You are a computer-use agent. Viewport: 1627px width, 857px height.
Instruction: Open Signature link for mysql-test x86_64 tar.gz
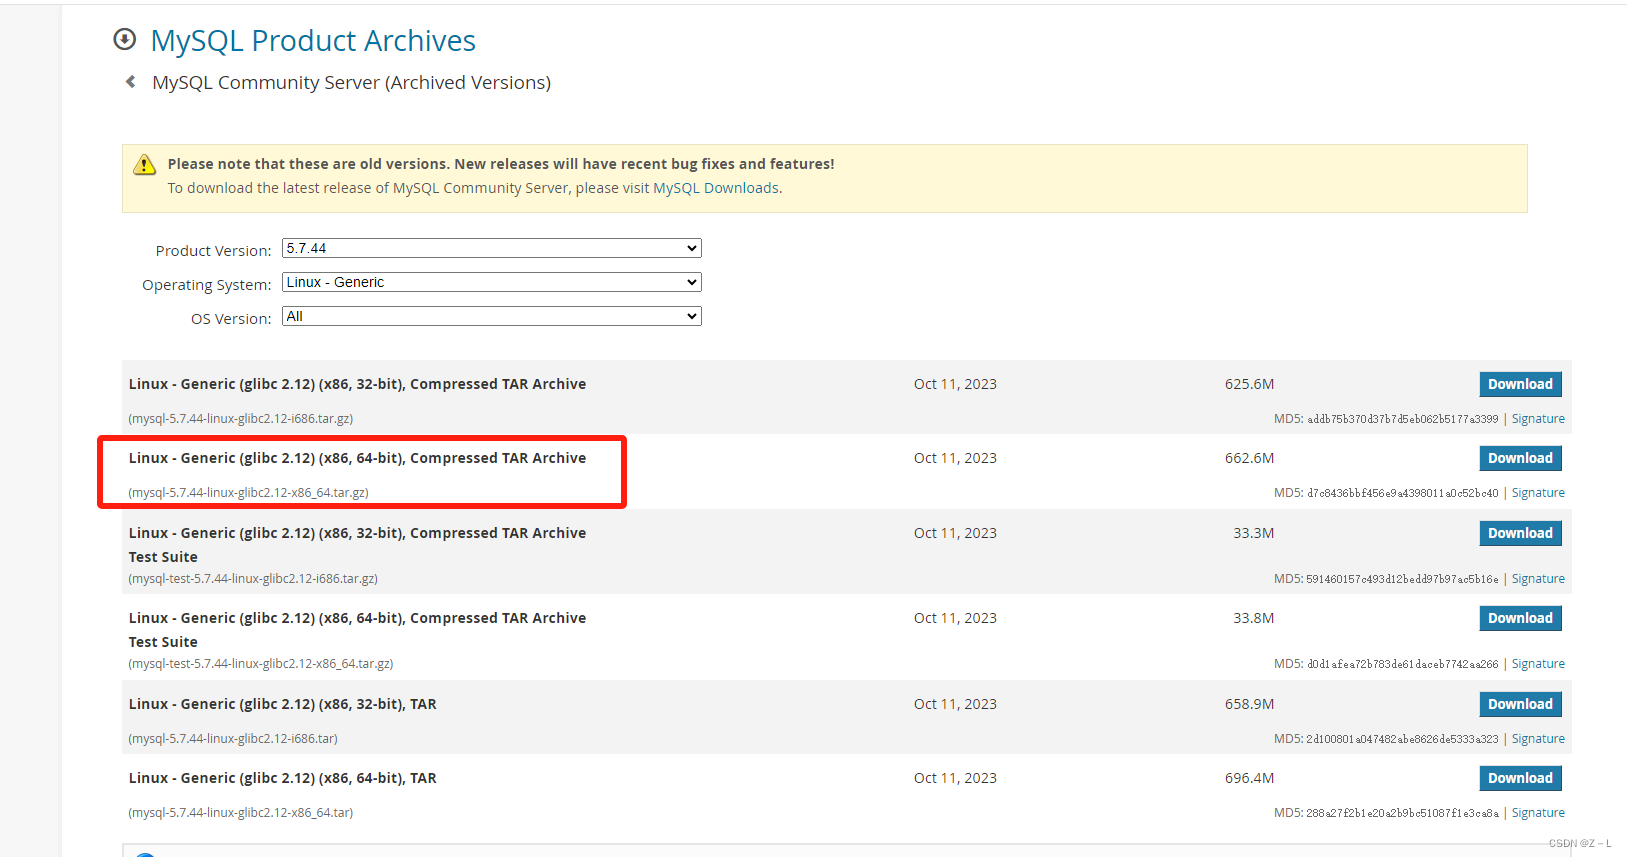[1538, 664]
